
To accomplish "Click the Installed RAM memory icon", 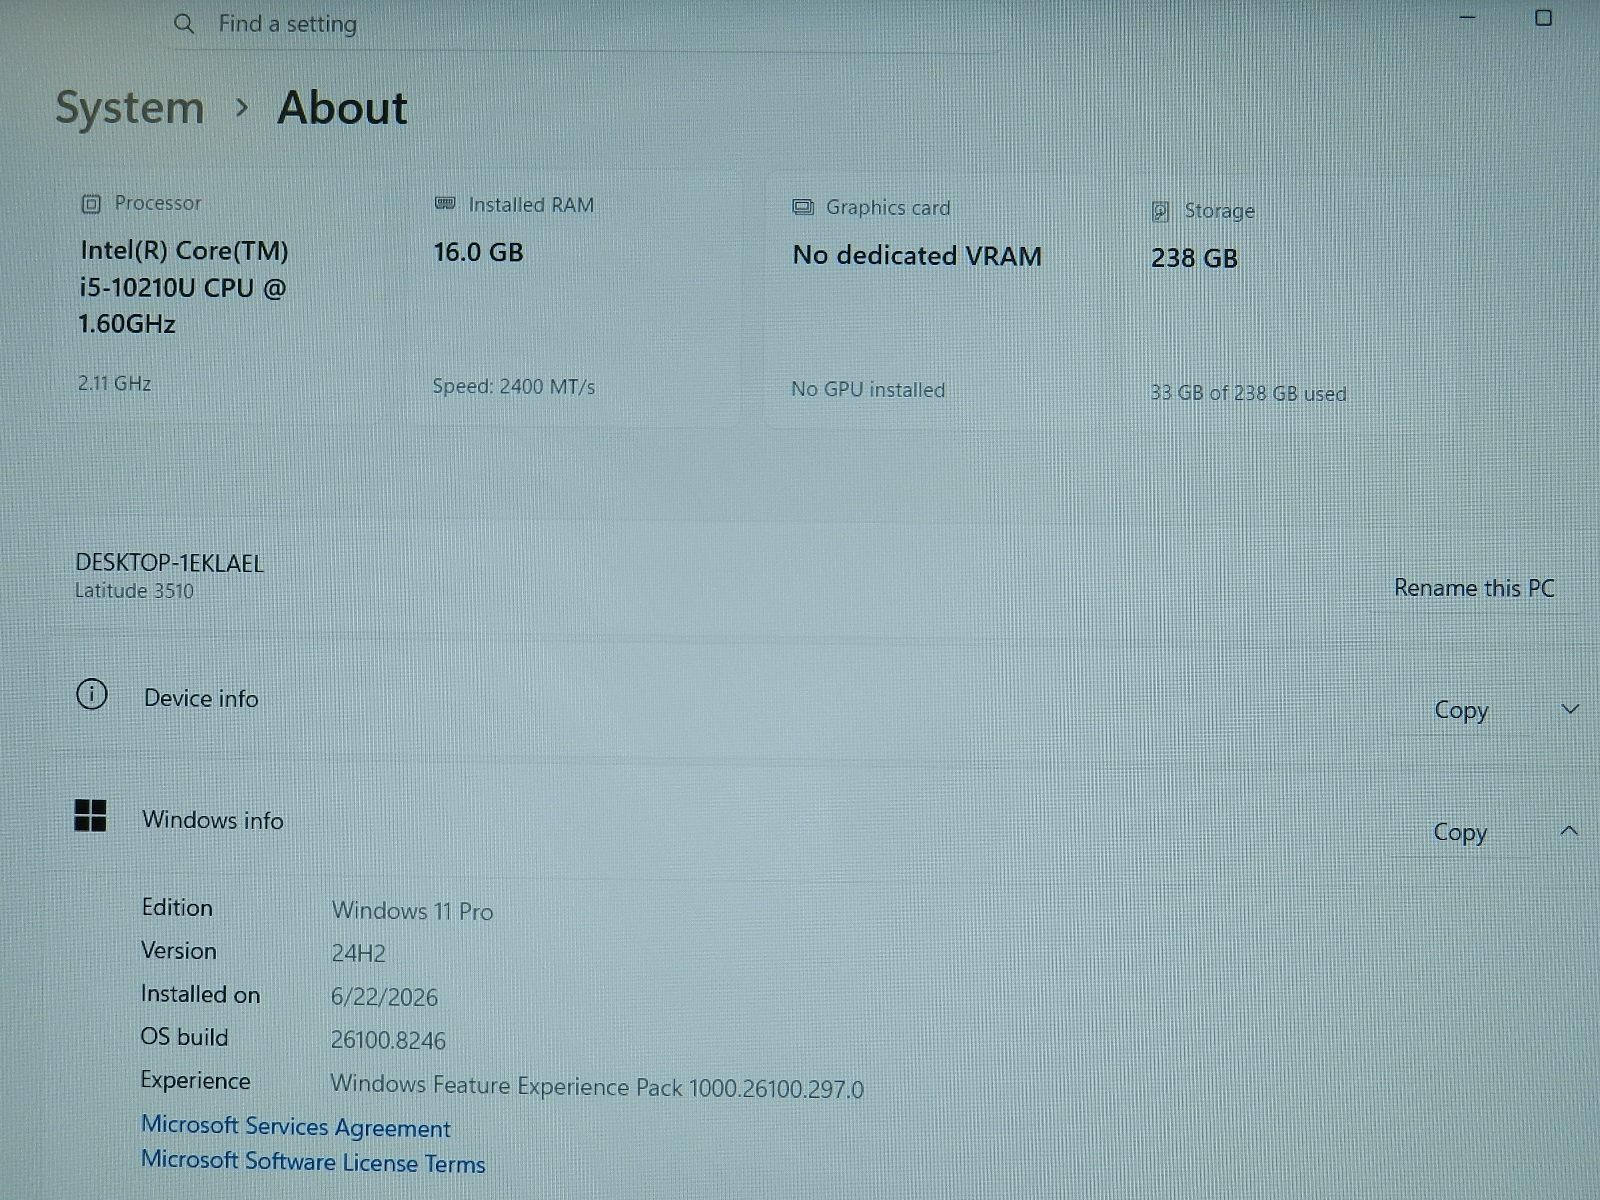I will pos(445,204).
